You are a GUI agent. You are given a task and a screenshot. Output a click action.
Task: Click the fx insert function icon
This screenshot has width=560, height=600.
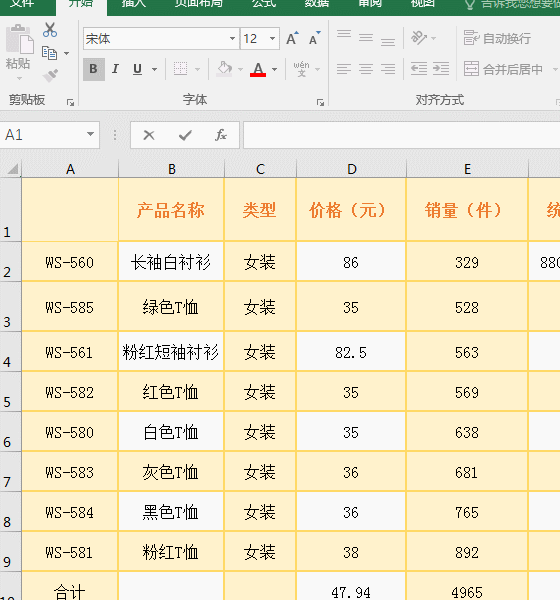(x=221, y=135)
